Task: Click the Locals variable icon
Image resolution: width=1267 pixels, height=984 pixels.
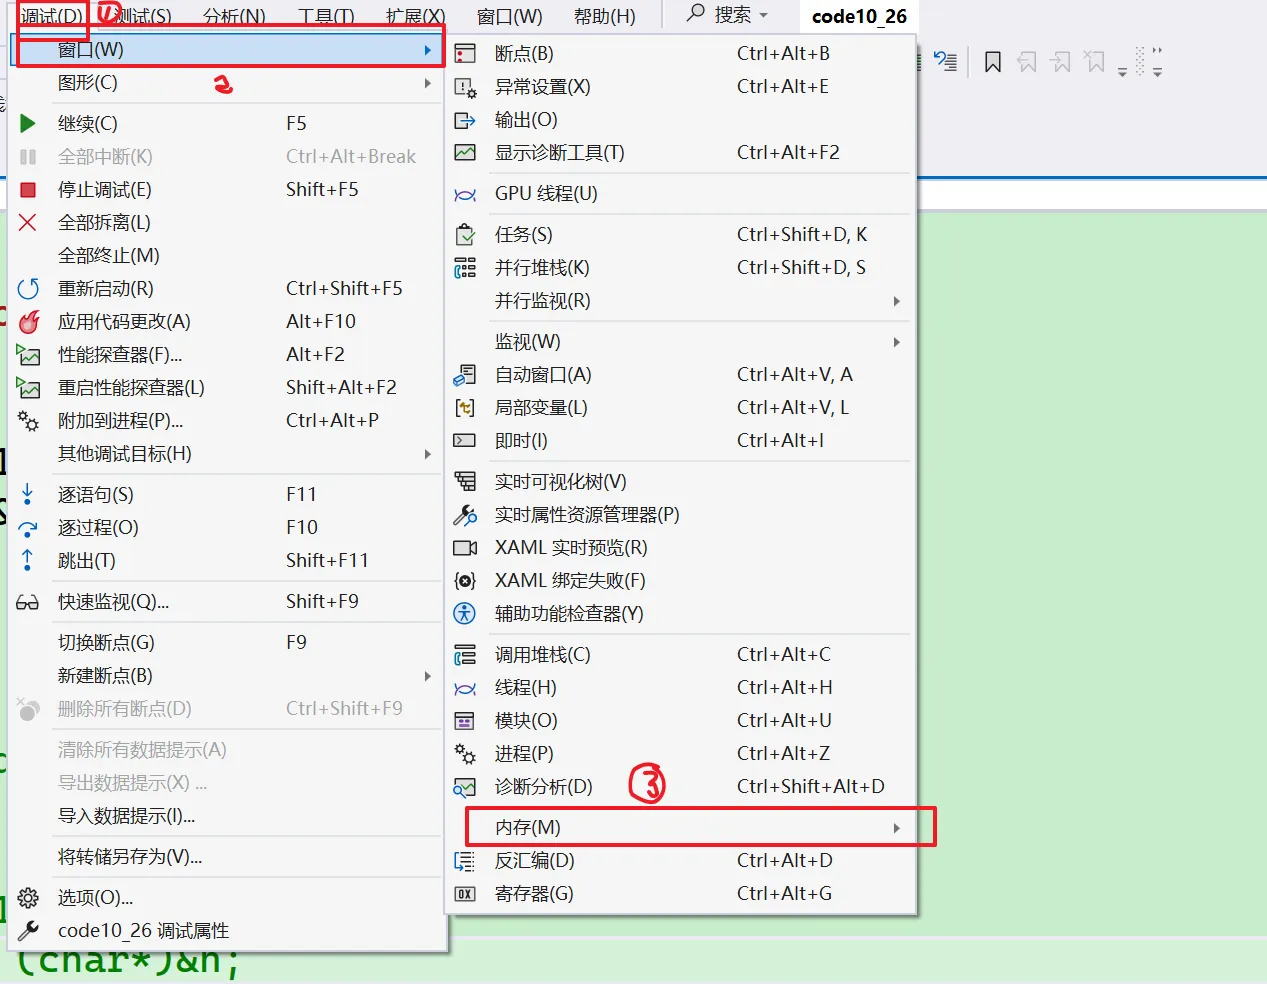Action: pos(465,408)
